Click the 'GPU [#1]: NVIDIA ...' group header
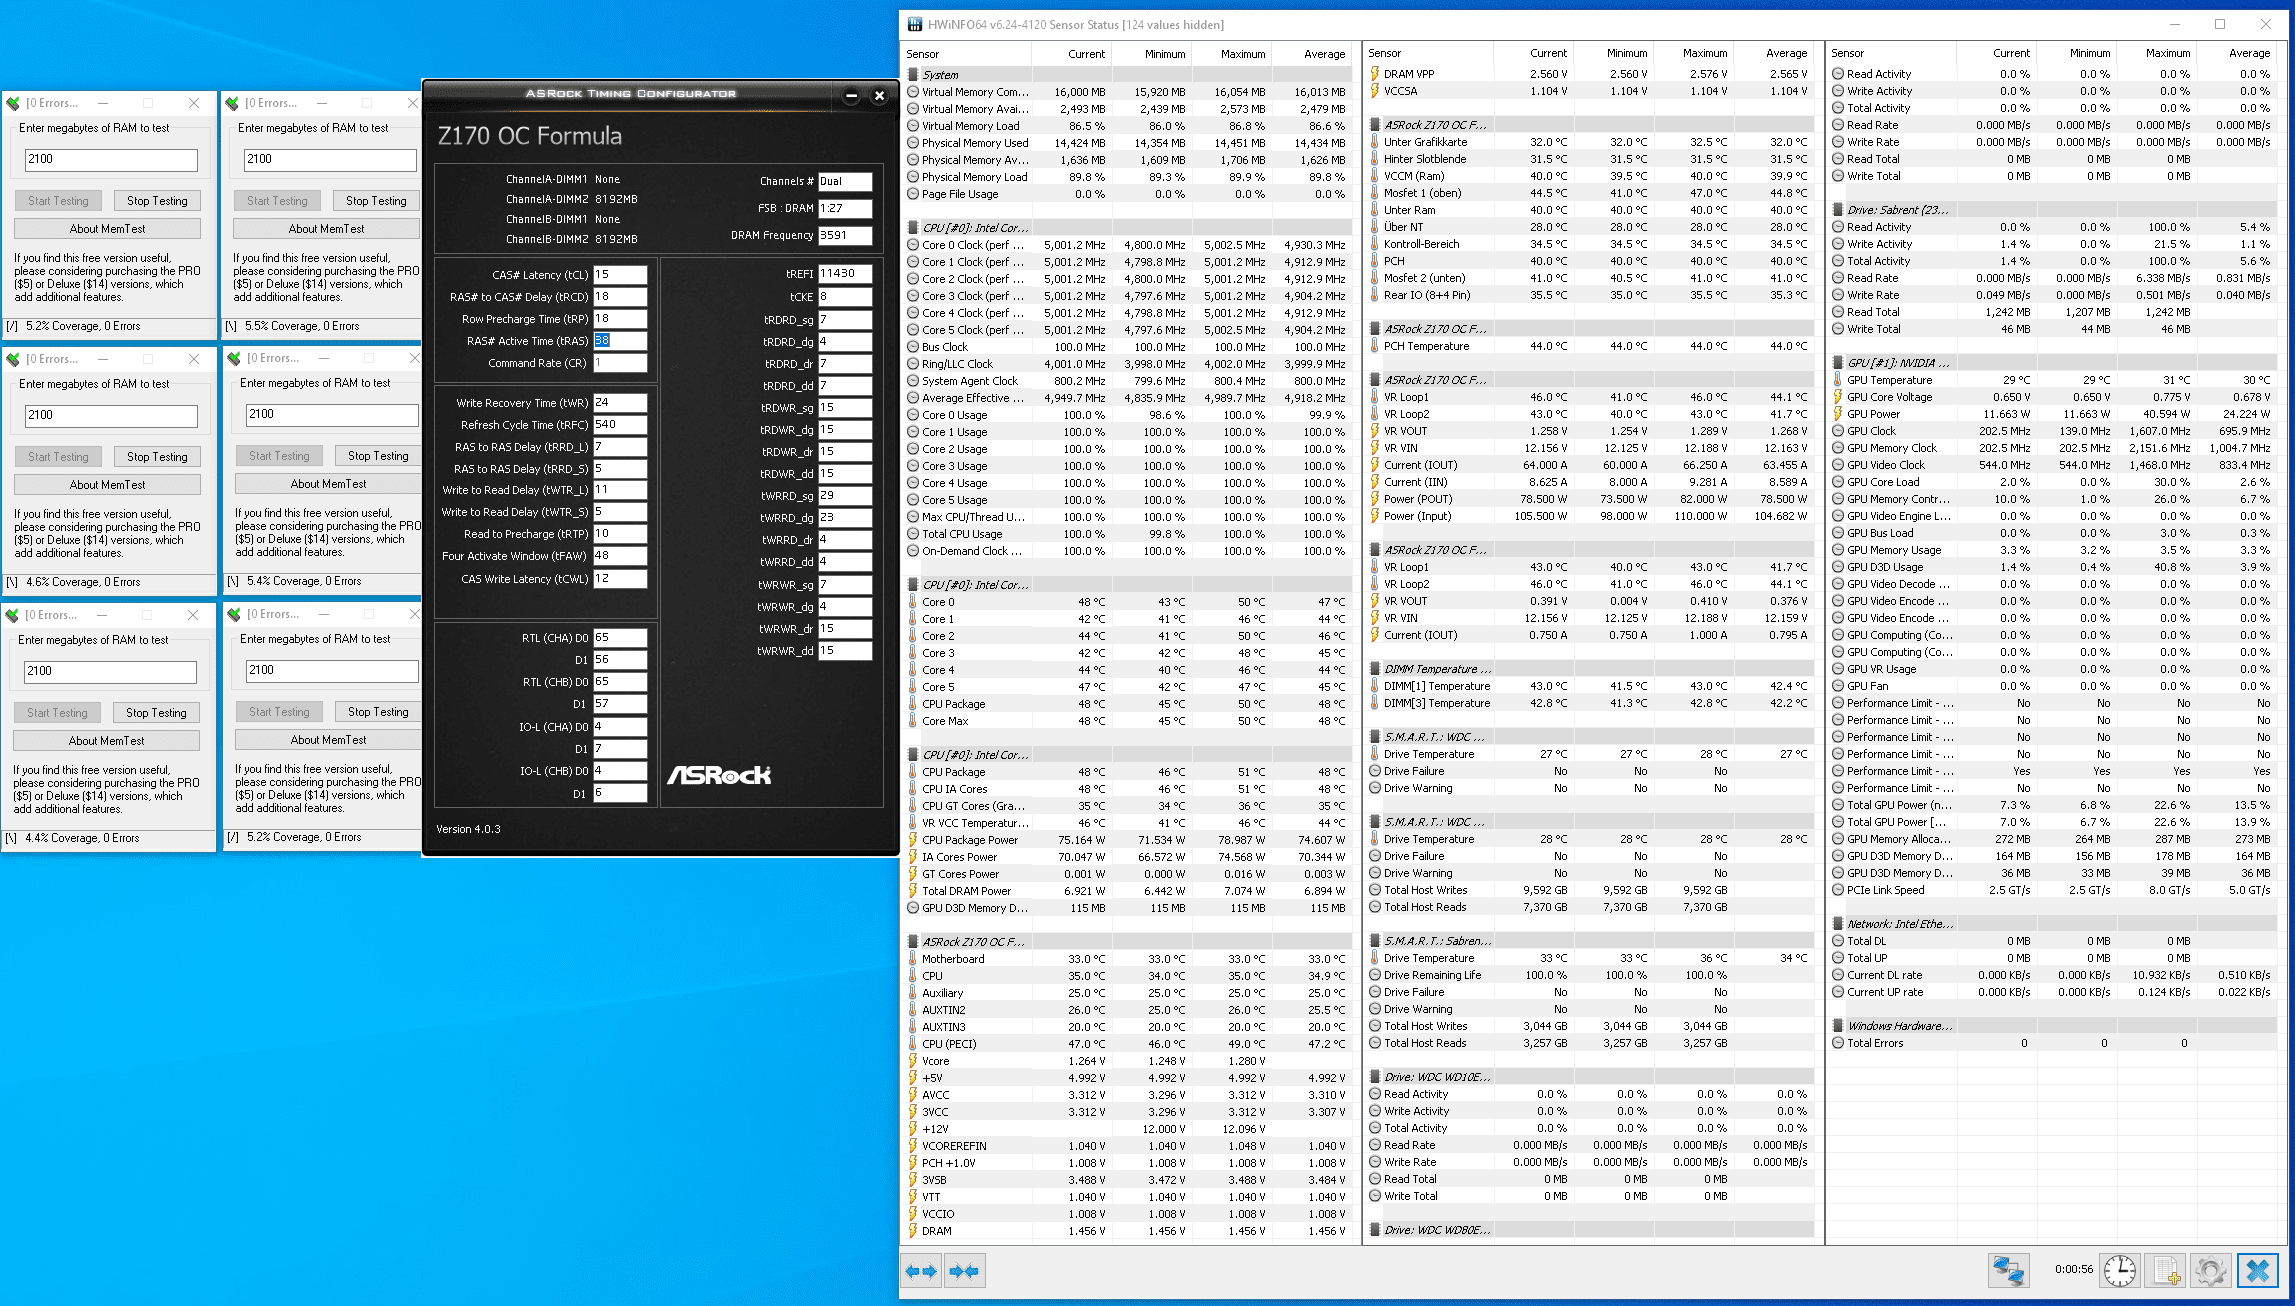This screenshot has width=2295, height=1306. (x=2052, y=363)
